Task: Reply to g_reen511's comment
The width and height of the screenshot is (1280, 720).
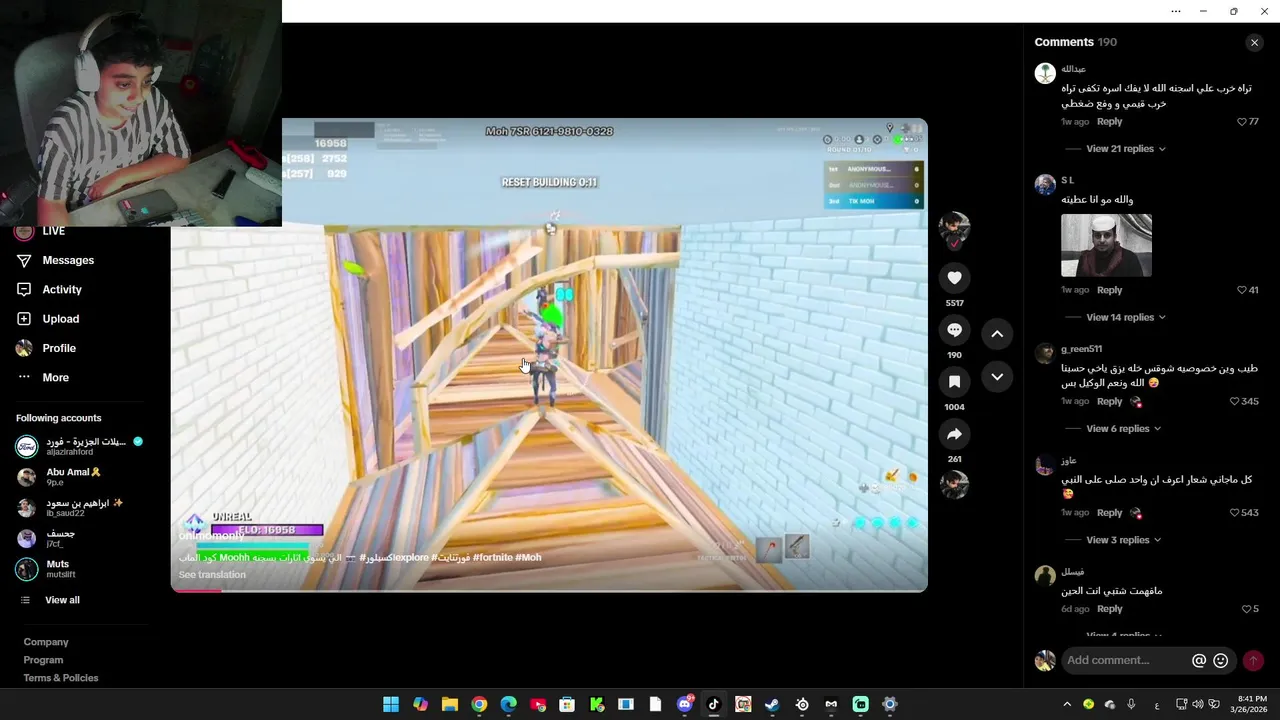Action: [1109, 401]
